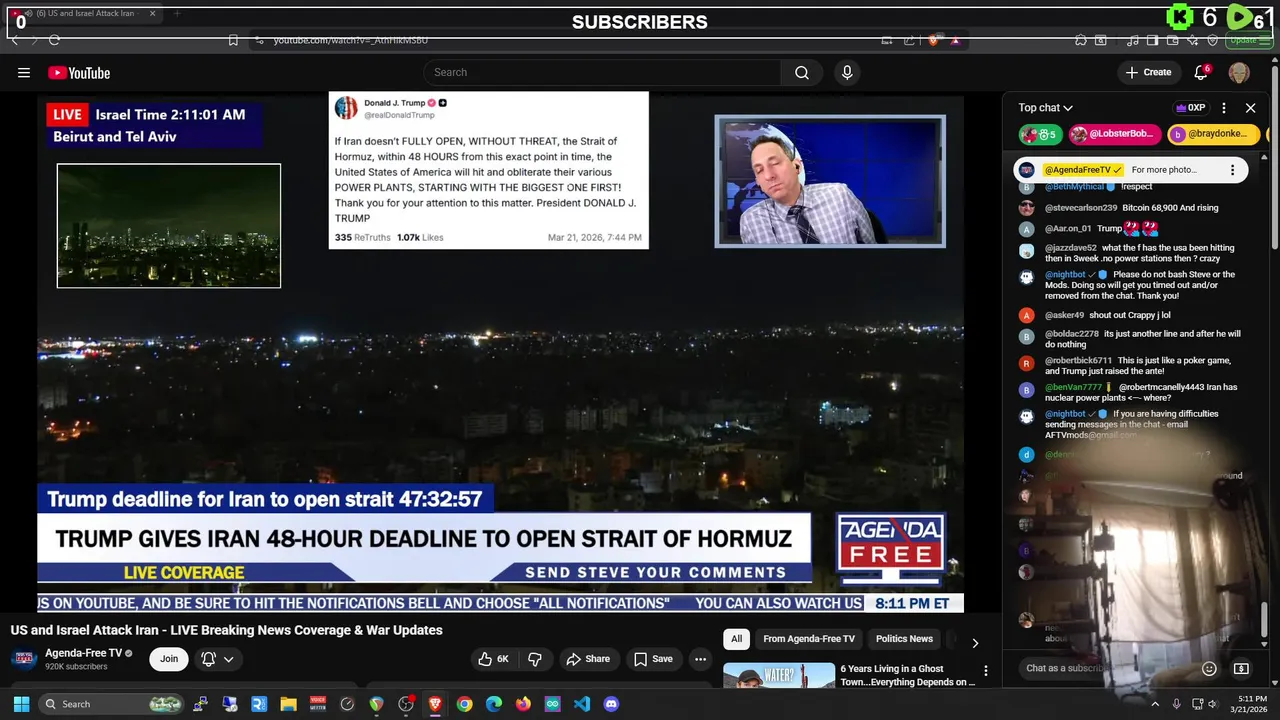Click the YouTube search magnifier button
This screenshot has width=1280, height=720.
coord(801,72)
